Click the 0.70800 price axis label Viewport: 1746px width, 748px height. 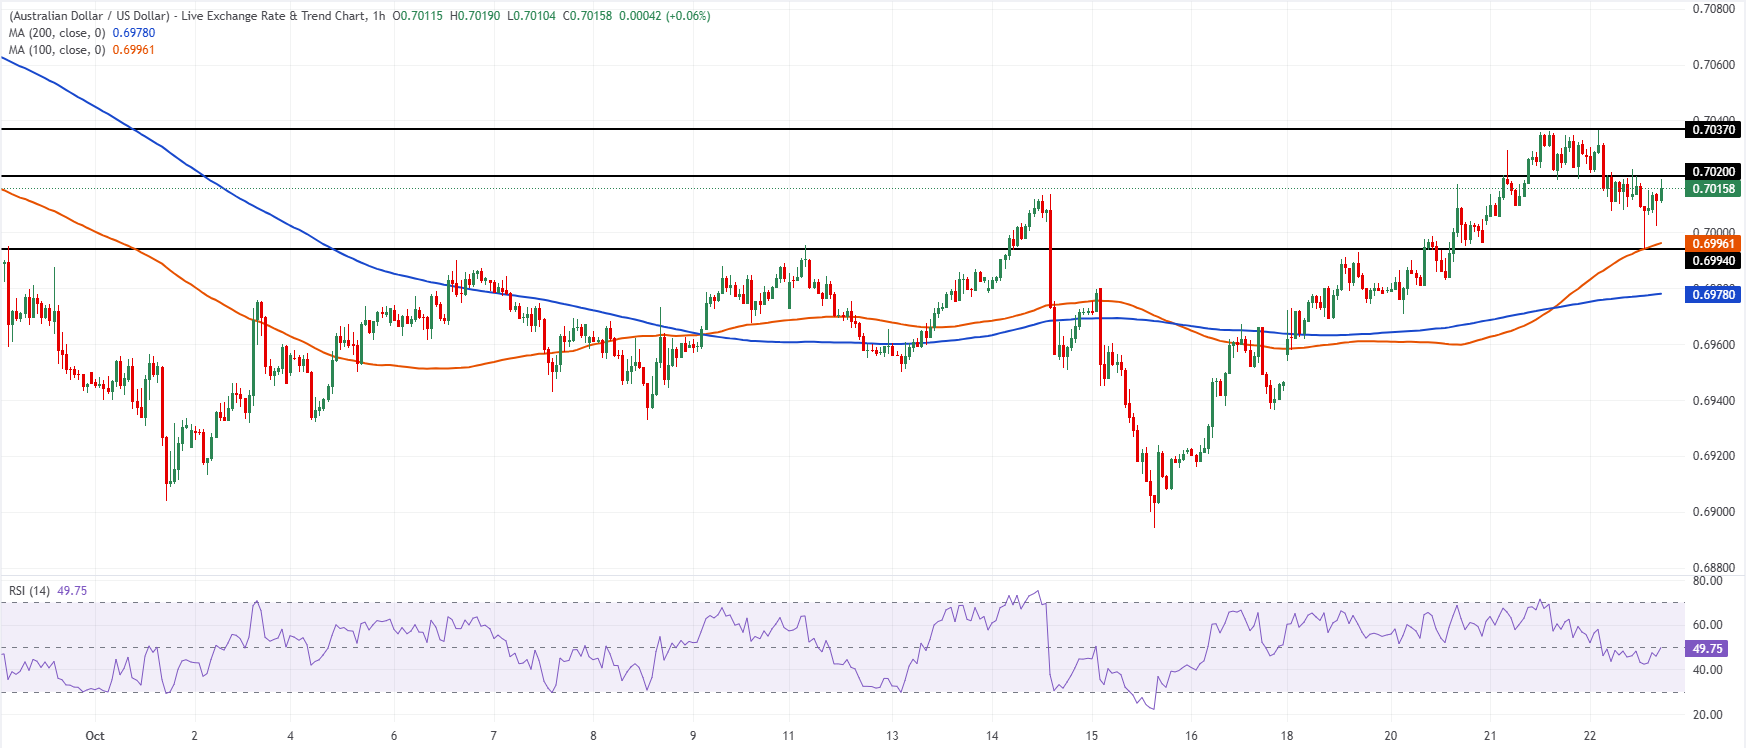pyautogui.click(x=1714, y=9)
